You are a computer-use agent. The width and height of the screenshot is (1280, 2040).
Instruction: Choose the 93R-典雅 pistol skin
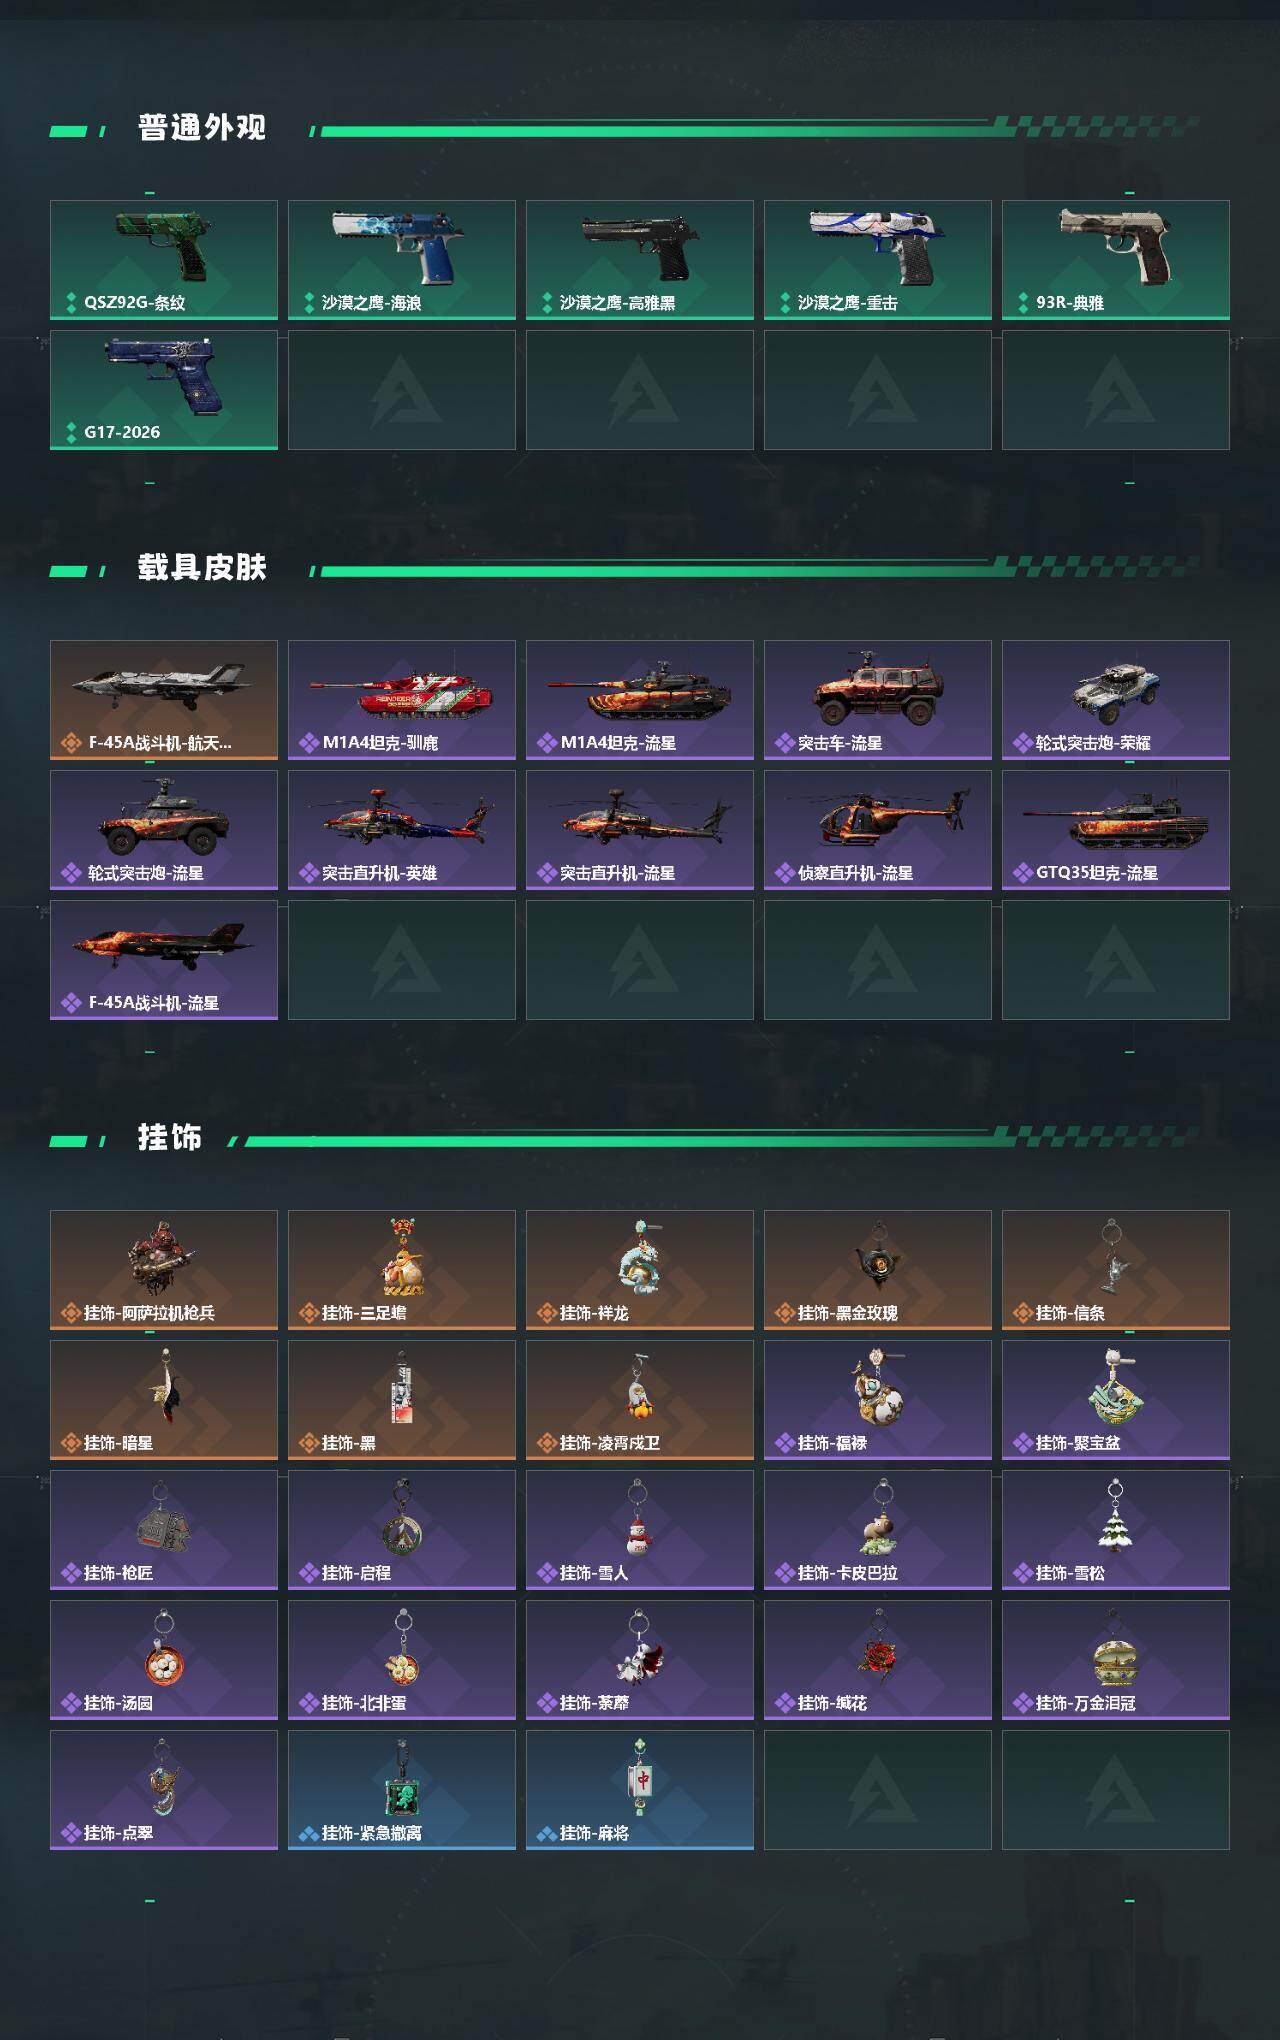1116,260
